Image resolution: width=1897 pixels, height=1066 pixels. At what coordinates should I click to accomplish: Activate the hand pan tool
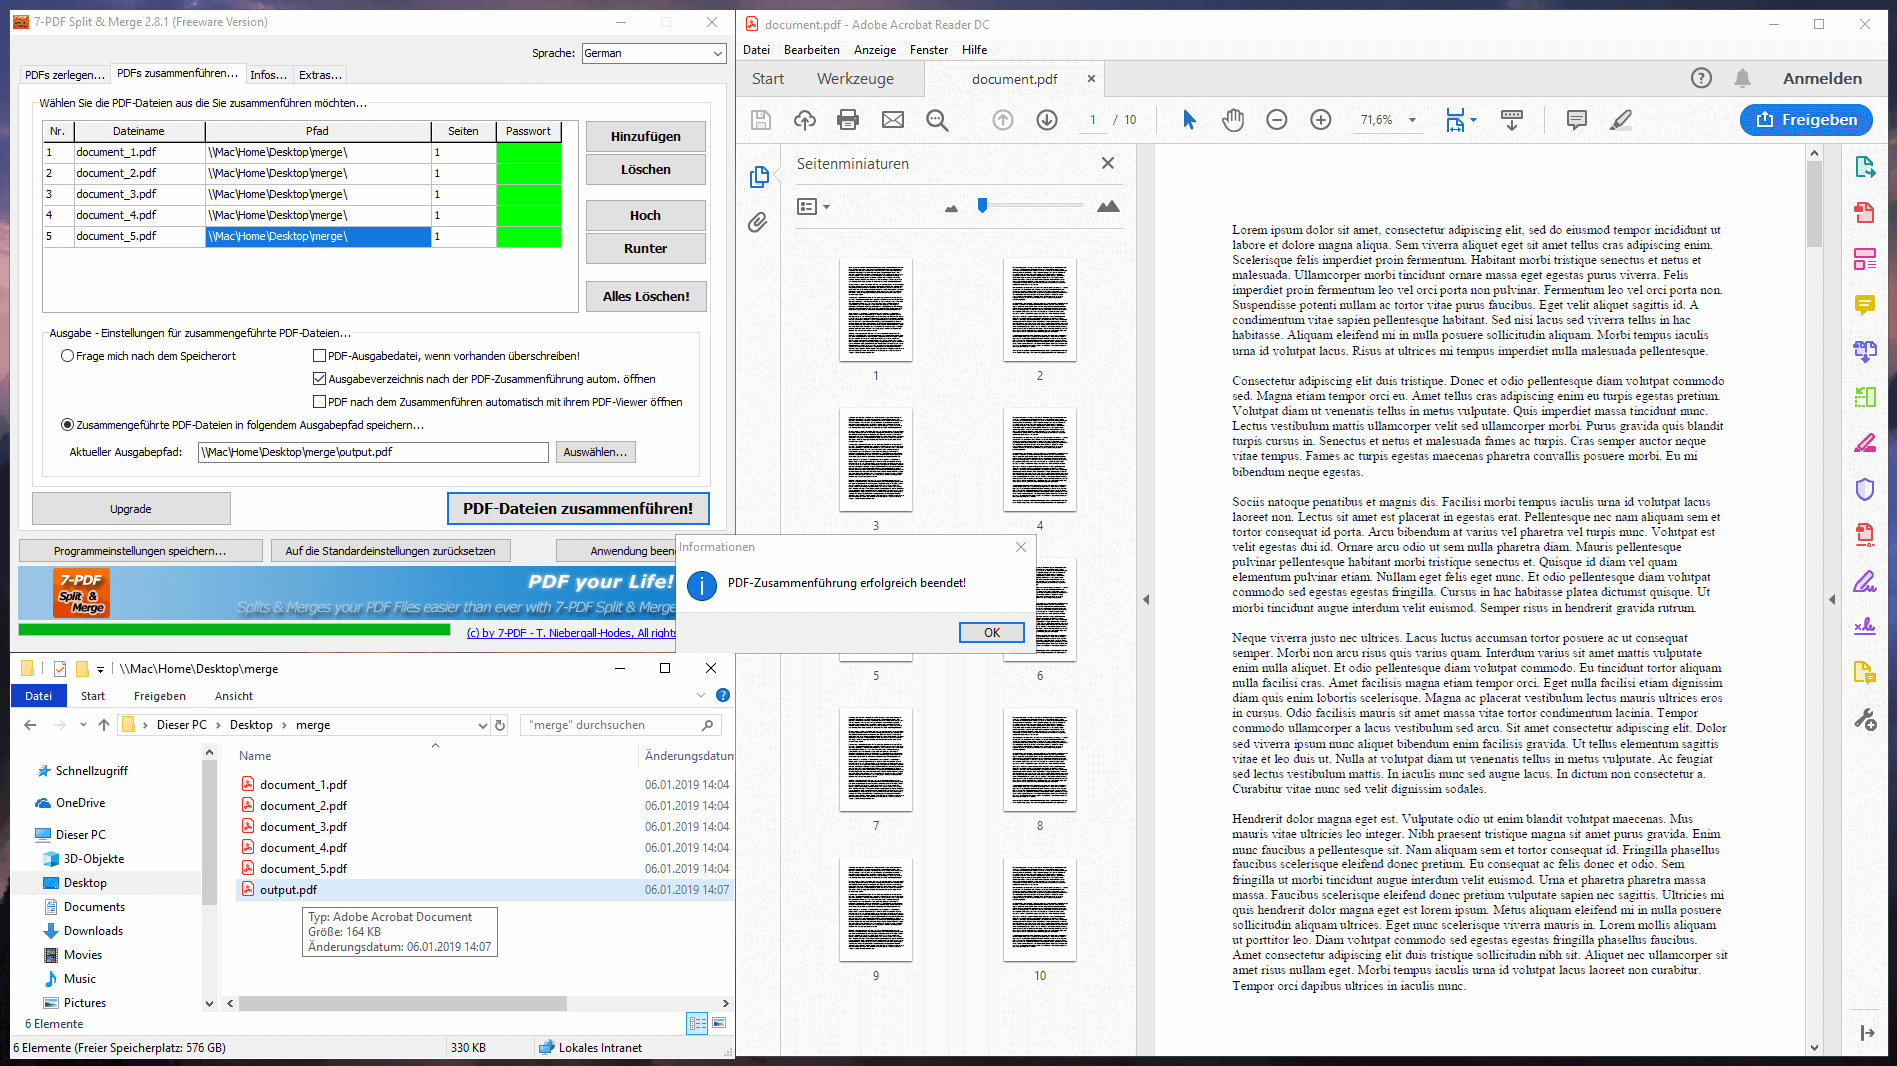[x=1233, y=120]
